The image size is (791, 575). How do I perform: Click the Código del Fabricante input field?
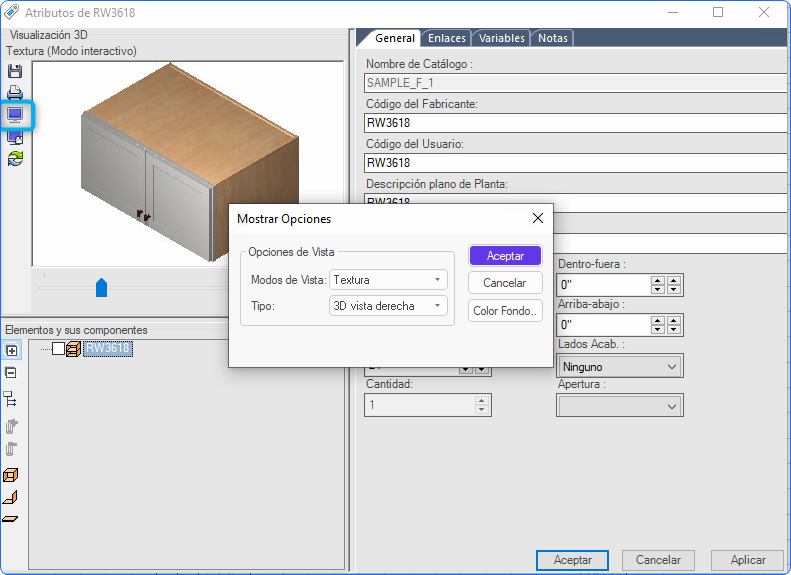click(575, 123)
